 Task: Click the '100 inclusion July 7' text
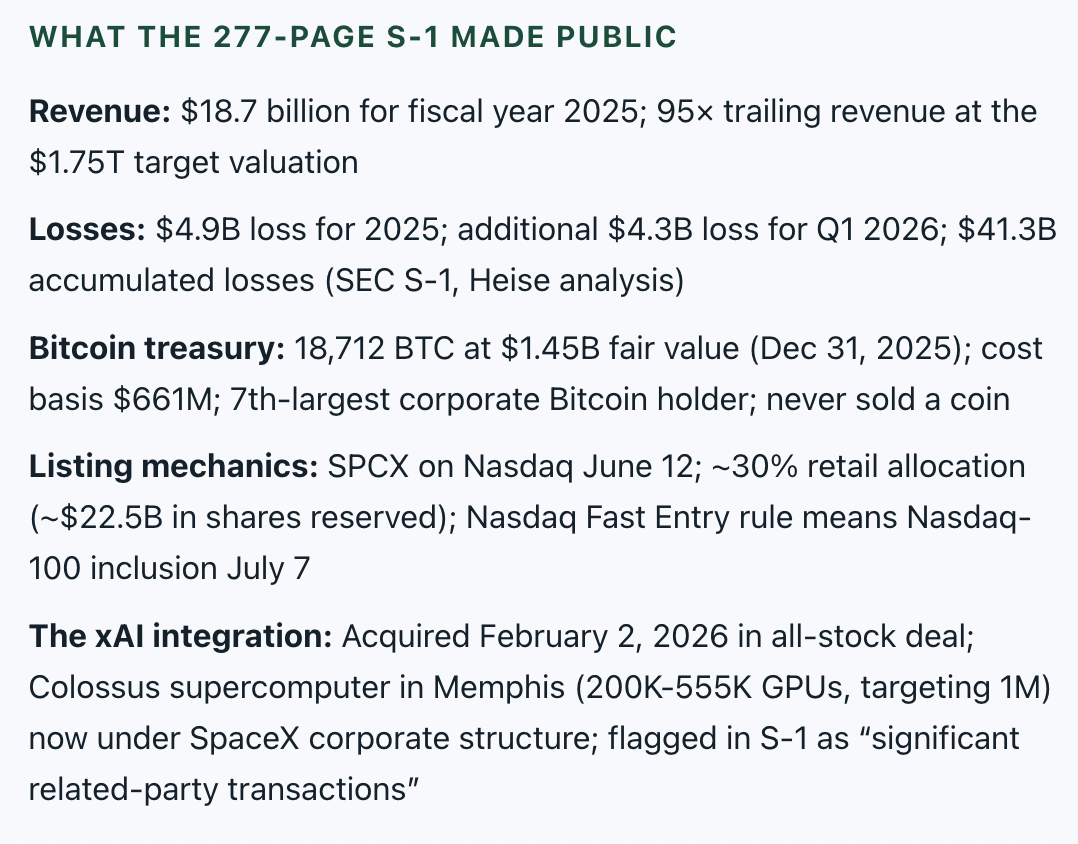[169, 569]
